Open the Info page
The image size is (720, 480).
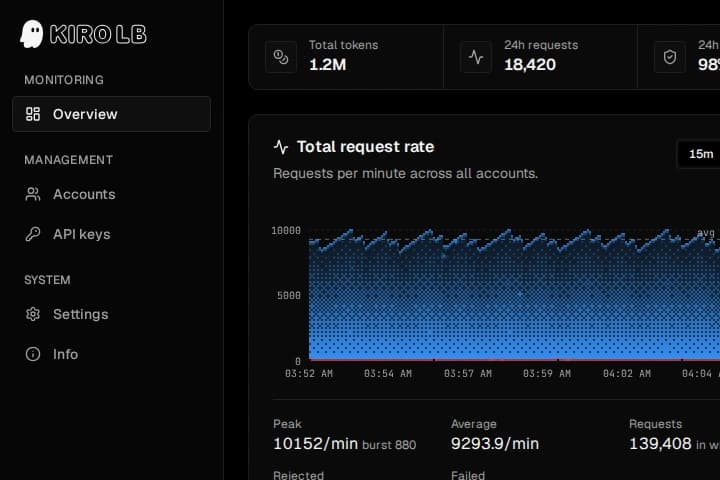(x=112, y=354)
